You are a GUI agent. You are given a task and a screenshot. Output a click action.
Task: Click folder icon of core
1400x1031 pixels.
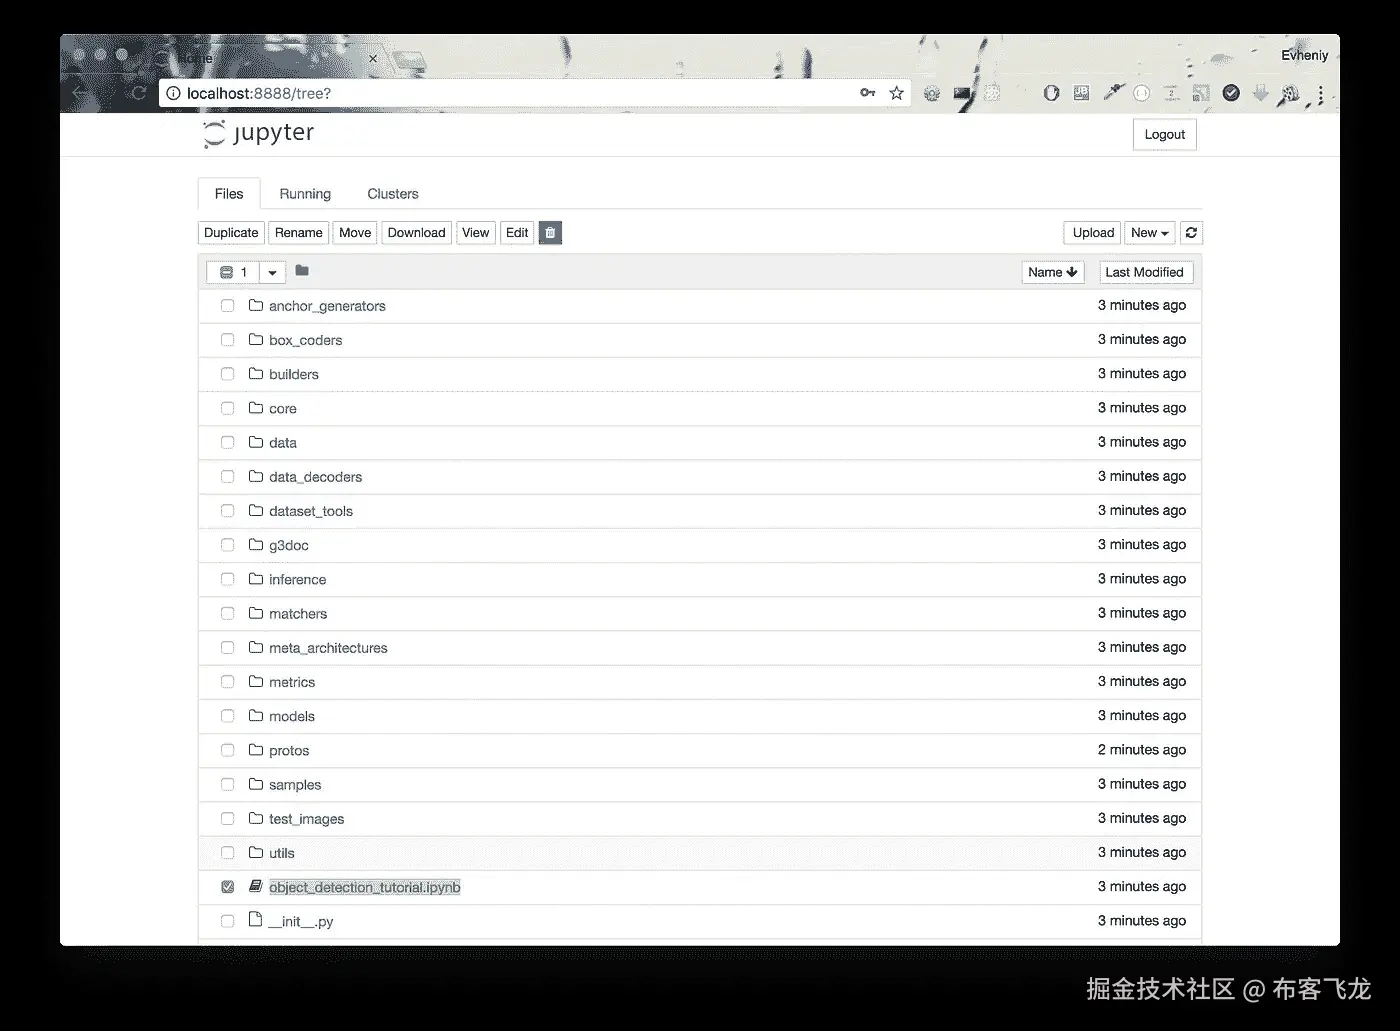pos(256,408)
